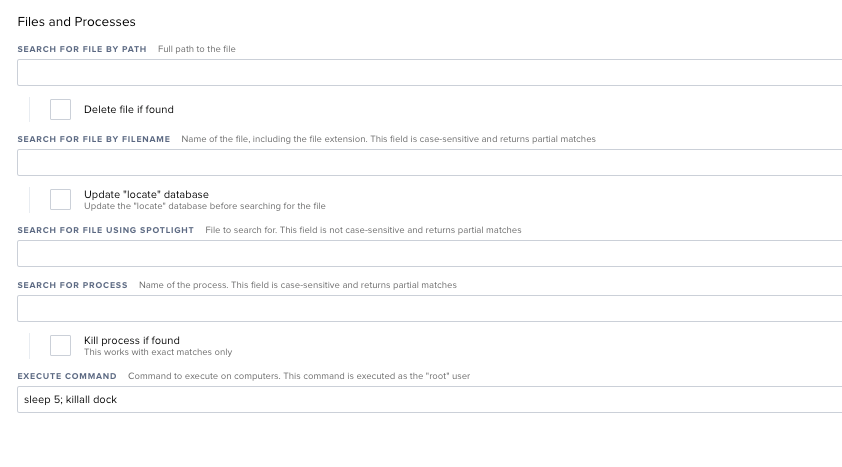The image size is (842, 467).
Task: Select the Search for File Using Spotlight input
Action: click(430, 253)
